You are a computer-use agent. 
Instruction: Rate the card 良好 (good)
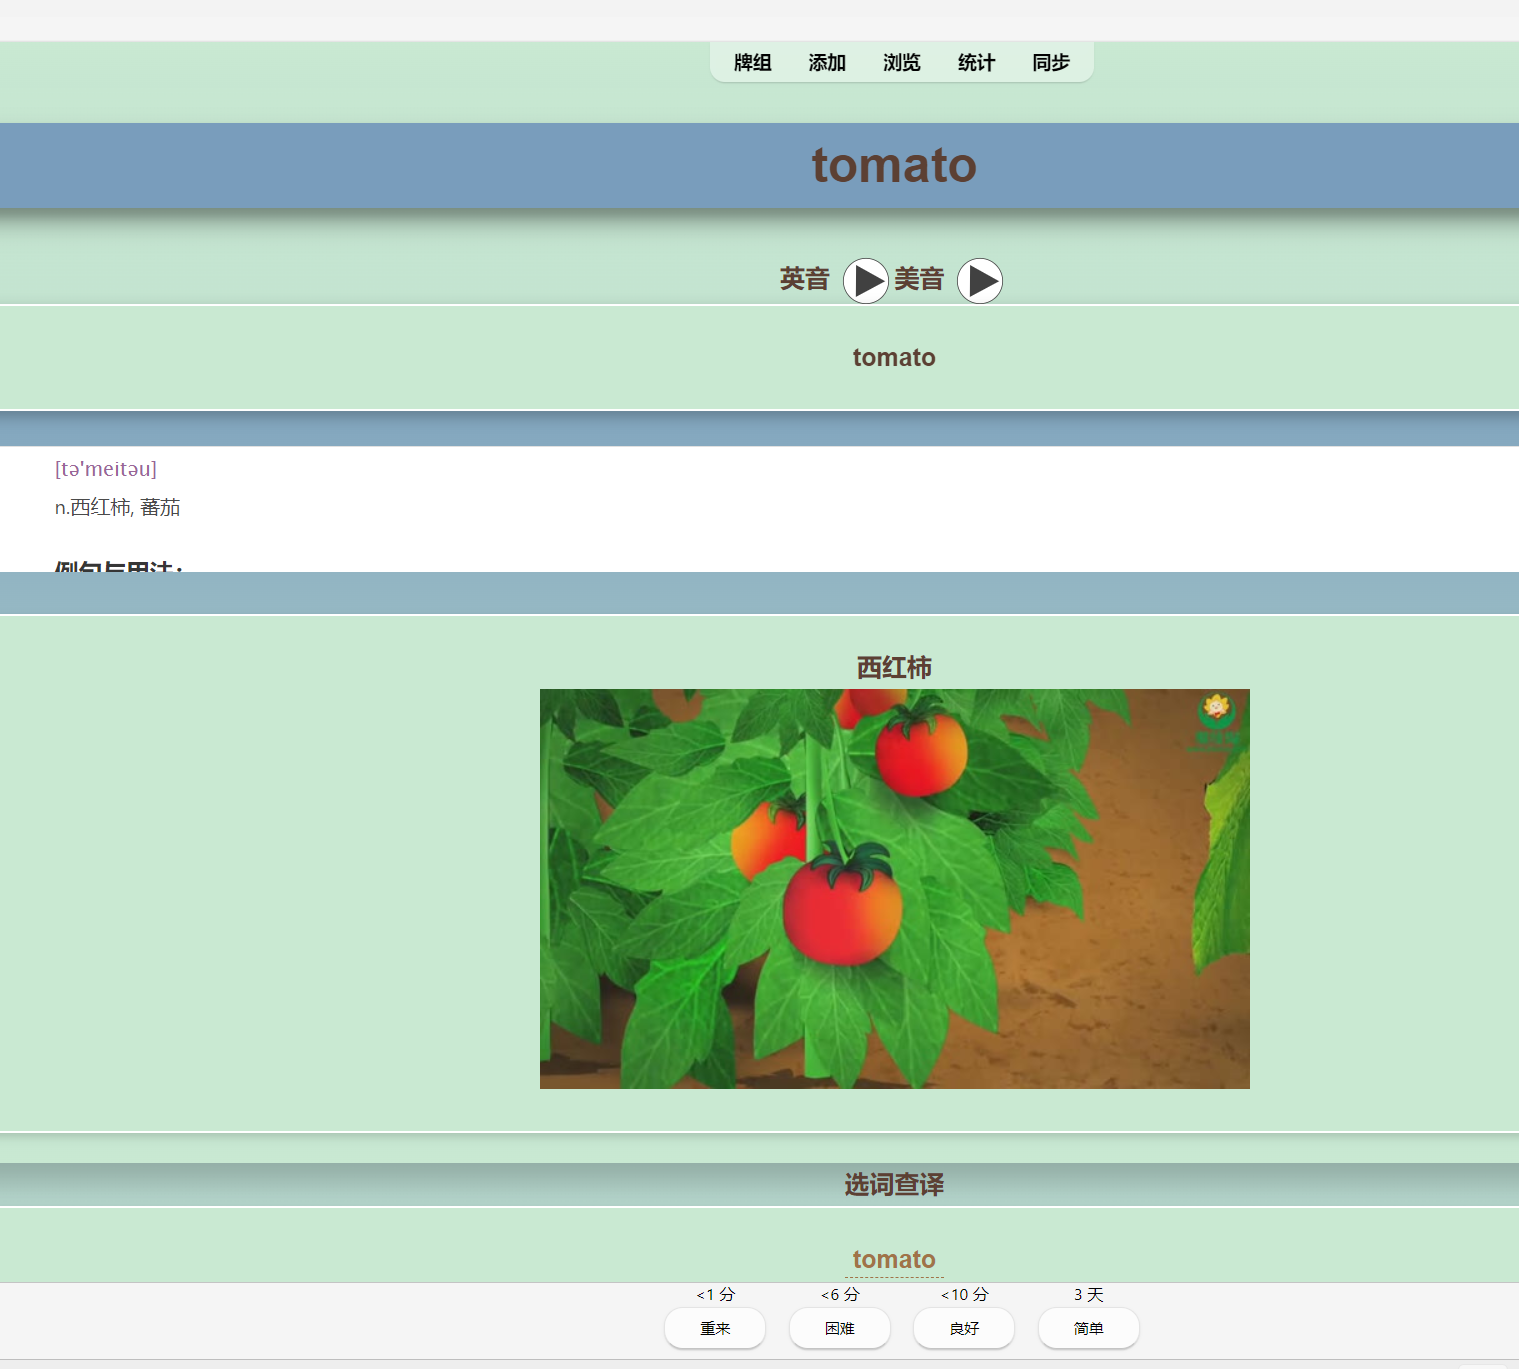(964, 1328)
